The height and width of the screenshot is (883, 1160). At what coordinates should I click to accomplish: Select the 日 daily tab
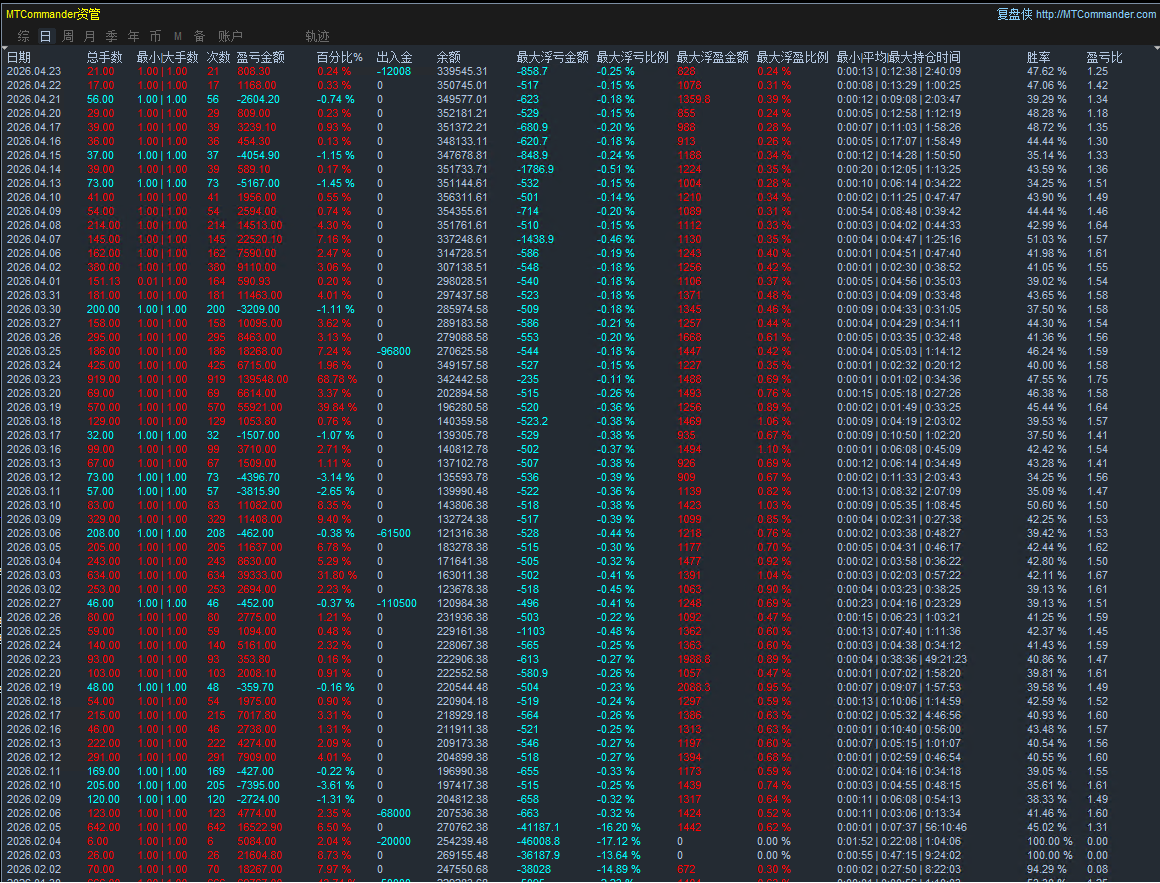click(x=46, y=36)
